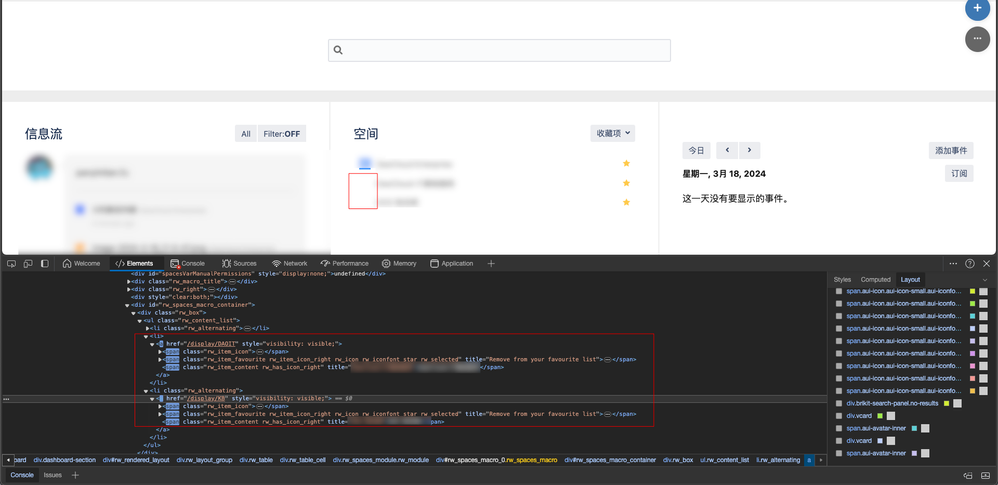Go to previous day in calendar
This screenshot has width=998, height=485.
tap(727, 150)
